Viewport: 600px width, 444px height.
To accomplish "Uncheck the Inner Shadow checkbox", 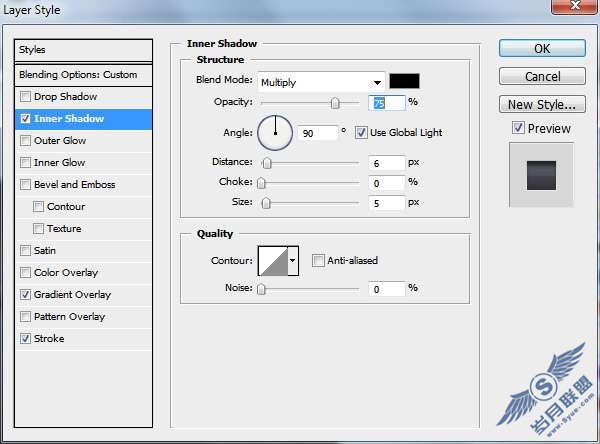I will coord(25,119).
